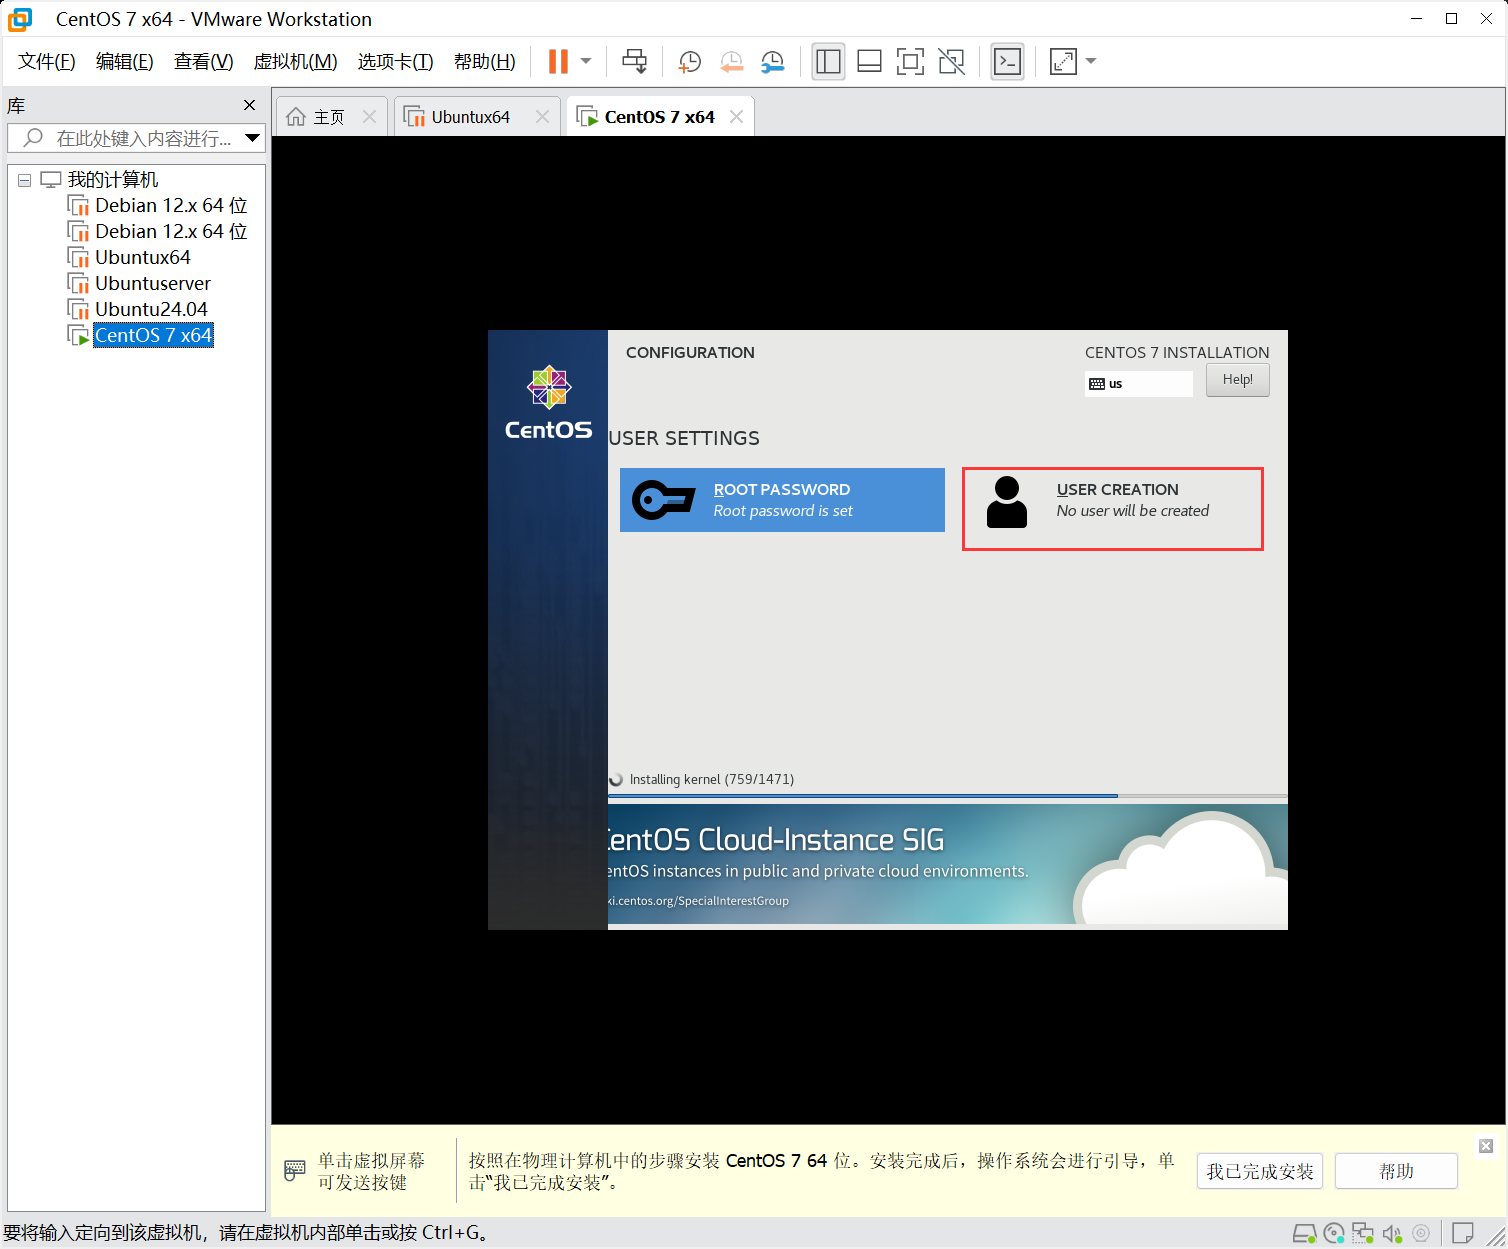The image size is (1508, 1249).
Task: Click the CentOS logo in the installer
Action: 549,404
